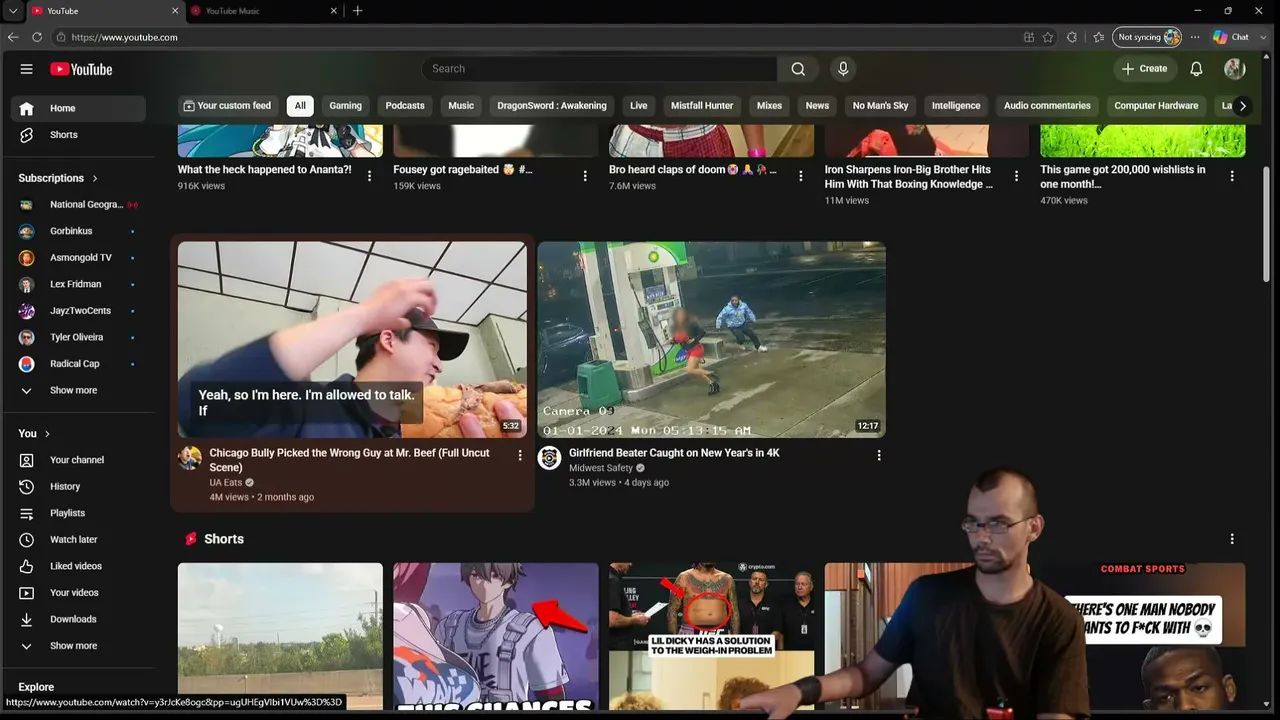The height and width of the screenshot is (720, 1280).
Task: Click the 'Midwest Safety' channel name
Action: (601, 468)
